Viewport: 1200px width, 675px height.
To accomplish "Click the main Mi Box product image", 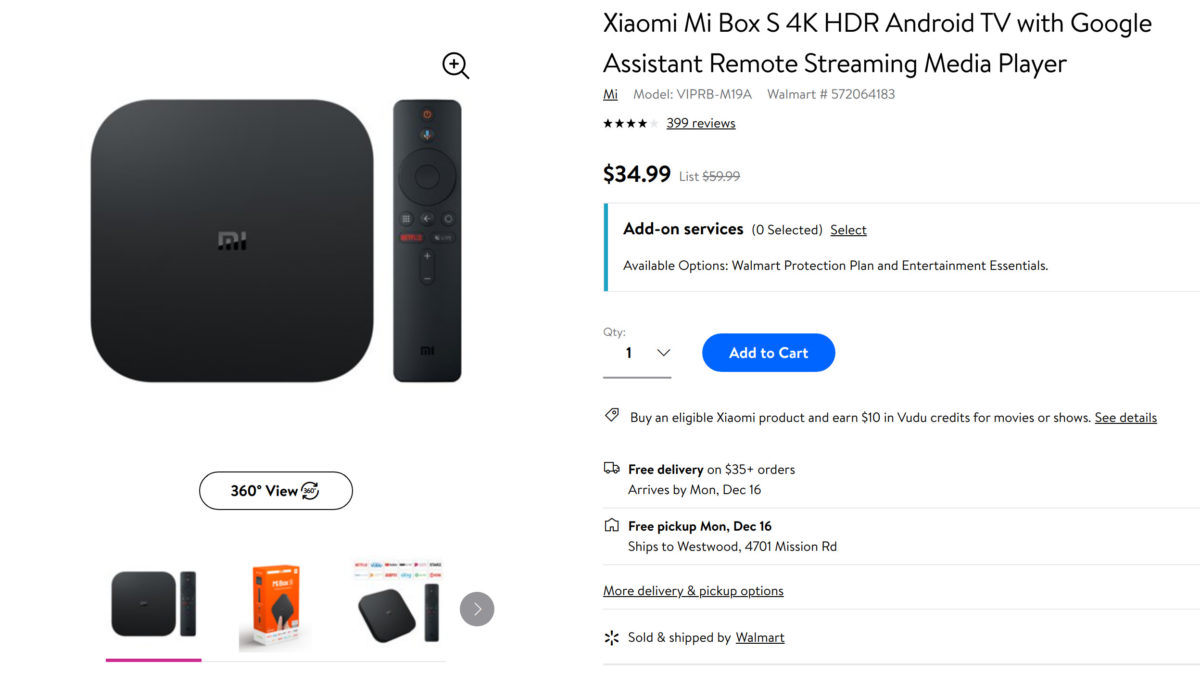I will 232,241.
